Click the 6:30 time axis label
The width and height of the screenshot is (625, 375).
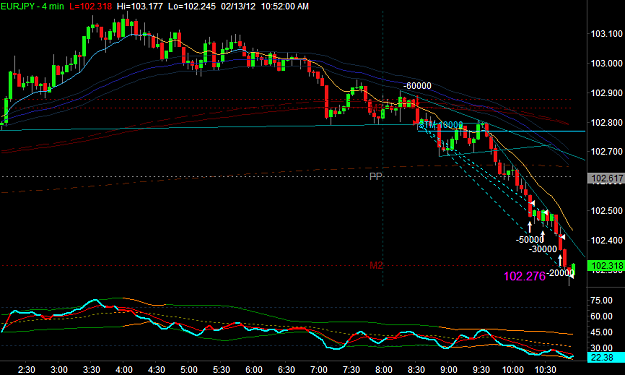(286, 370)
